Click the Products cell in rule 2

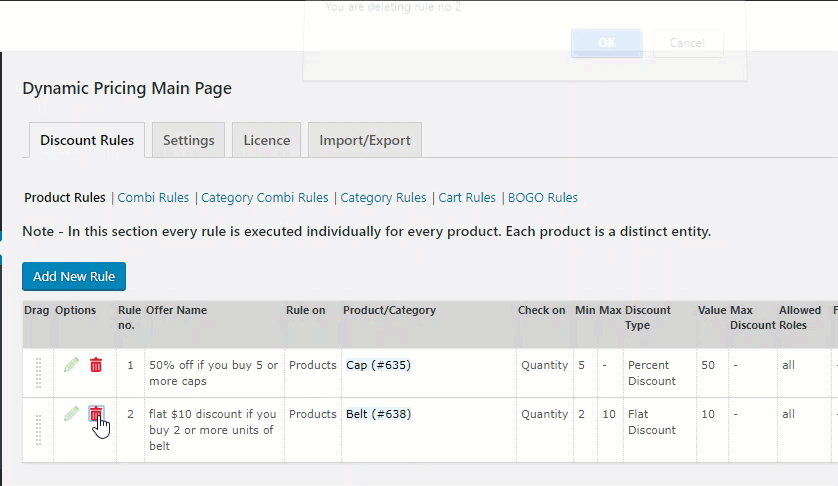click(313, 414)
